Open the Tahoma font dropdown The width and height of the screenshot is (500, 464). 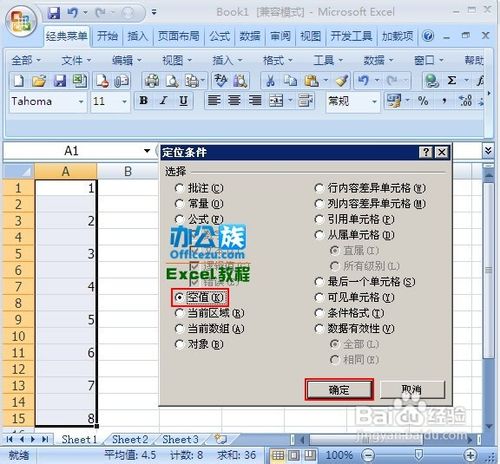tap(81, 101)
